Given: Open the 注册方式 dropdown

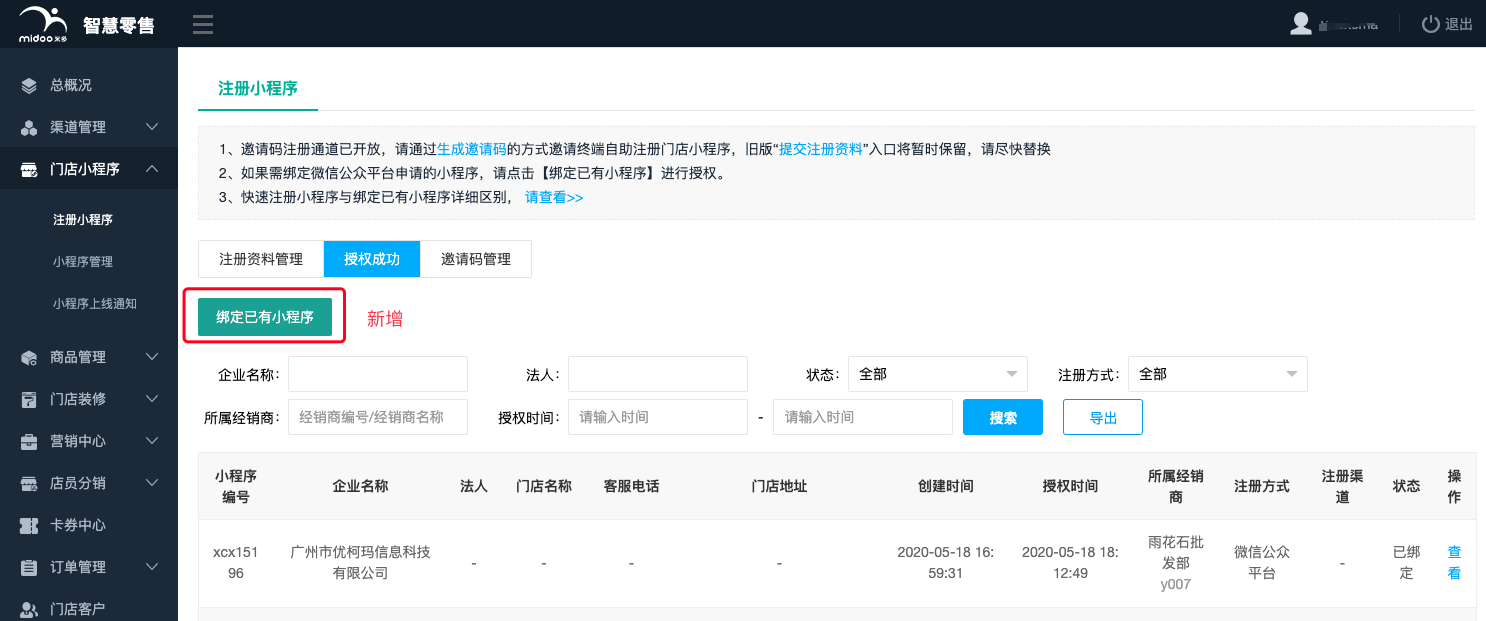Looking at the screenshot, I should pyautogui.click(x=1217, y=374).
